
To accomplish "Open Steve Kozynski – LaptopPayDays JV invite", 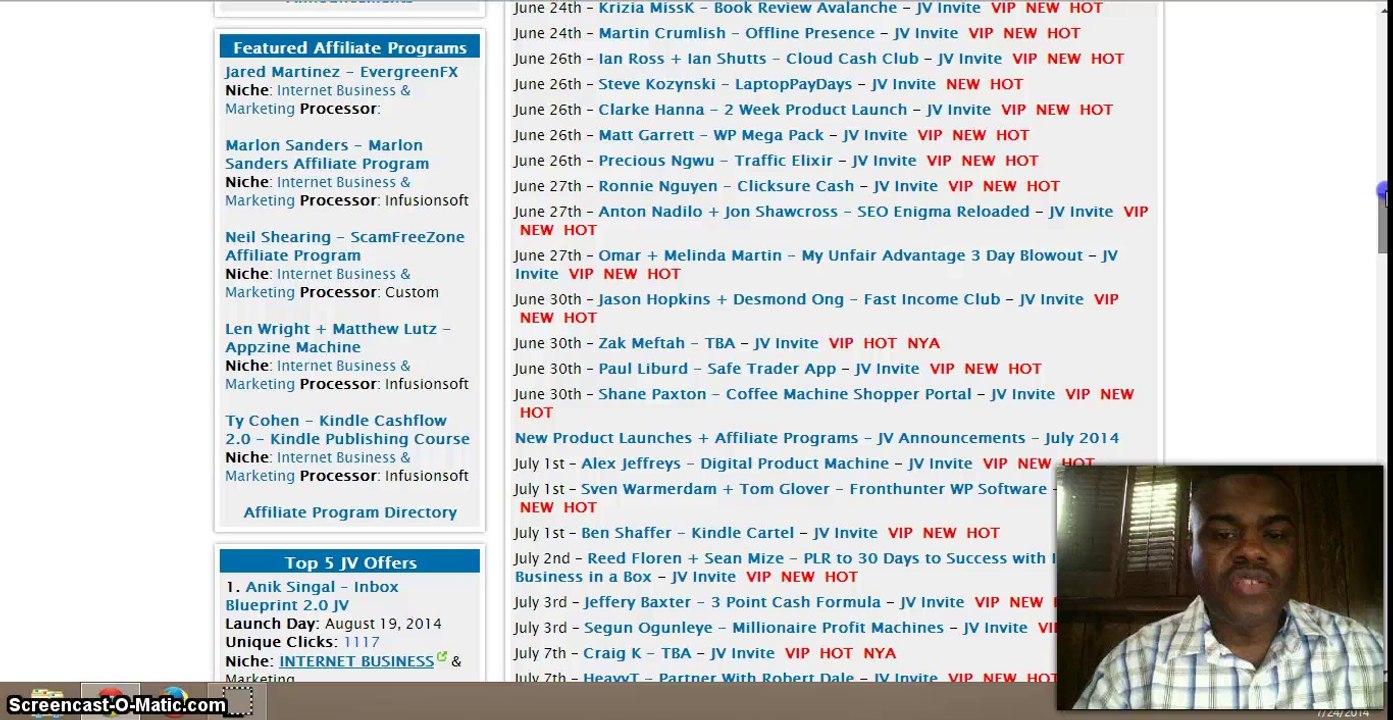I will pyautogui.click(x=767, y=85).
